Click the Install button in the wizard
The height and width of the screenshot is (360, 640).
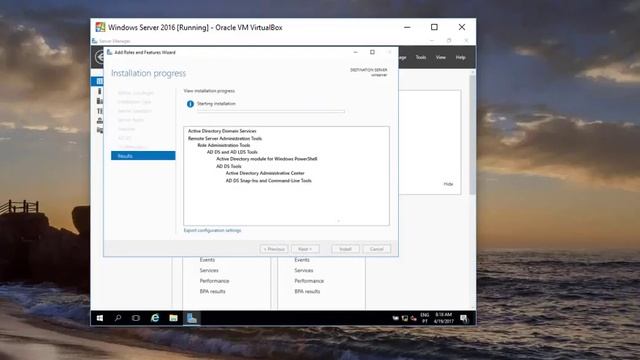click(x=345, y=249)
